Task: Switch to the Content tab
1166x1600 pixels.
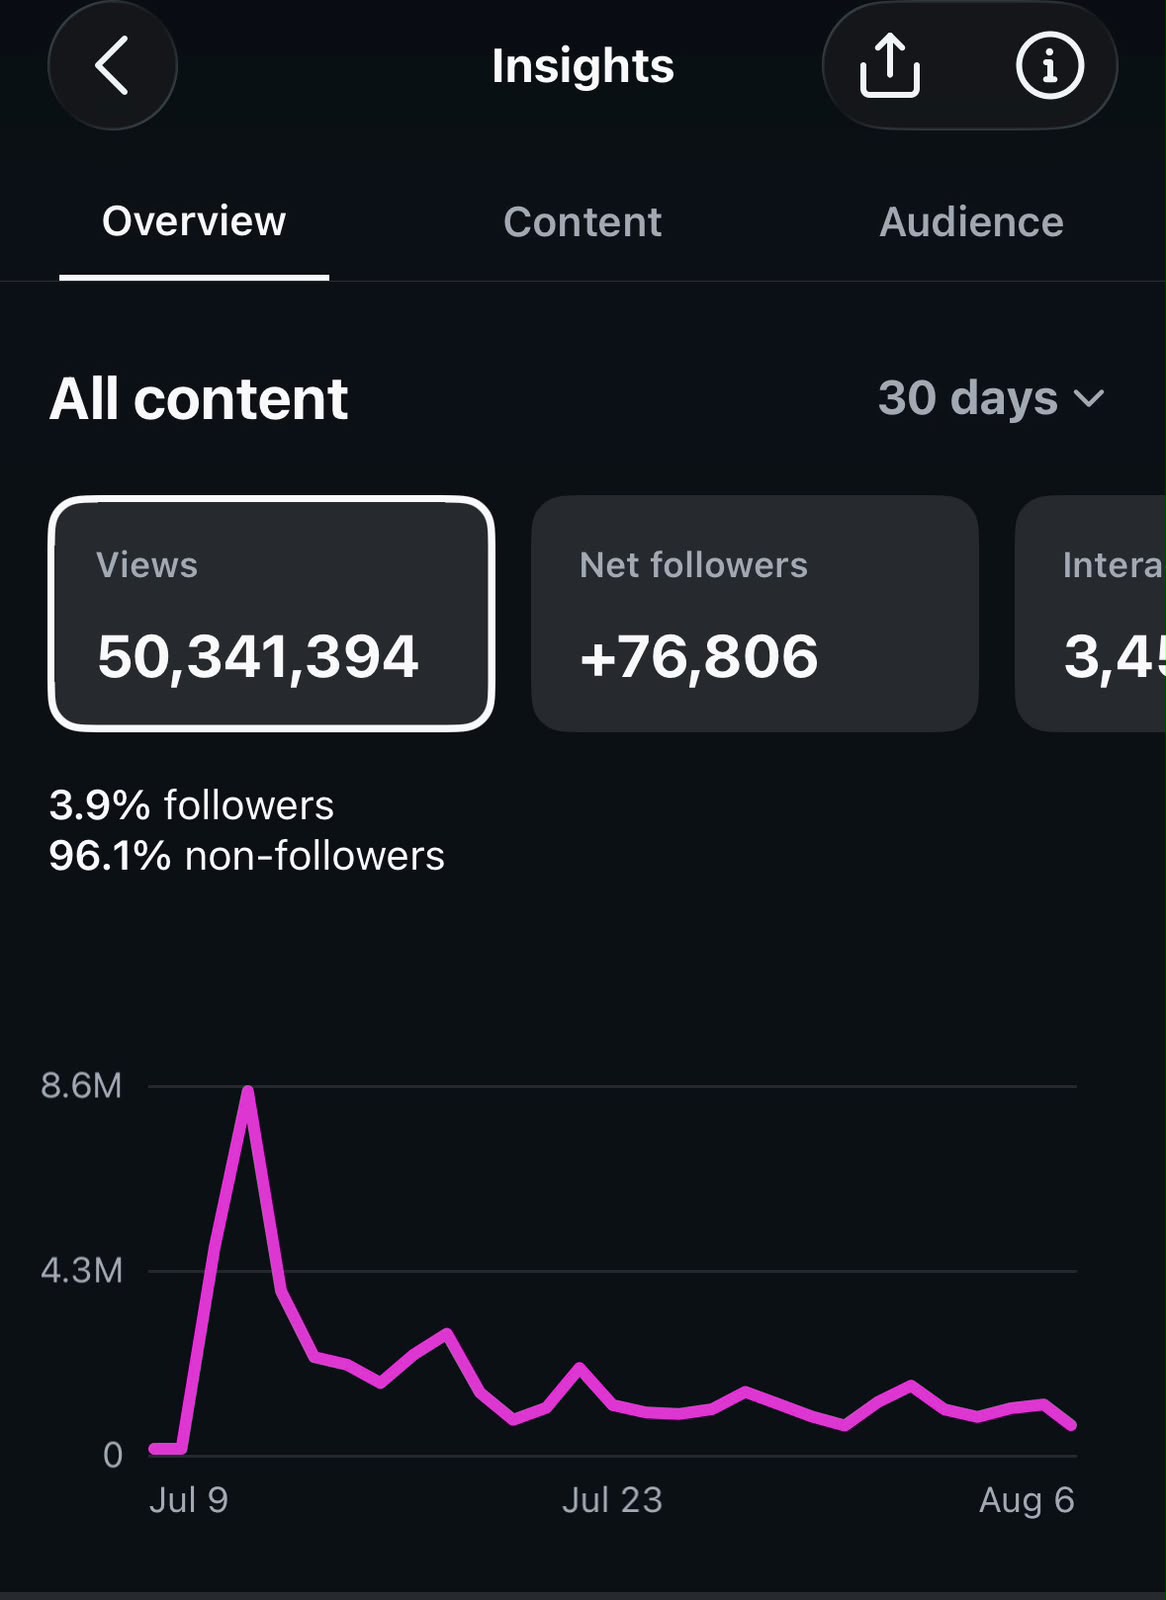Action: (582, 222)
